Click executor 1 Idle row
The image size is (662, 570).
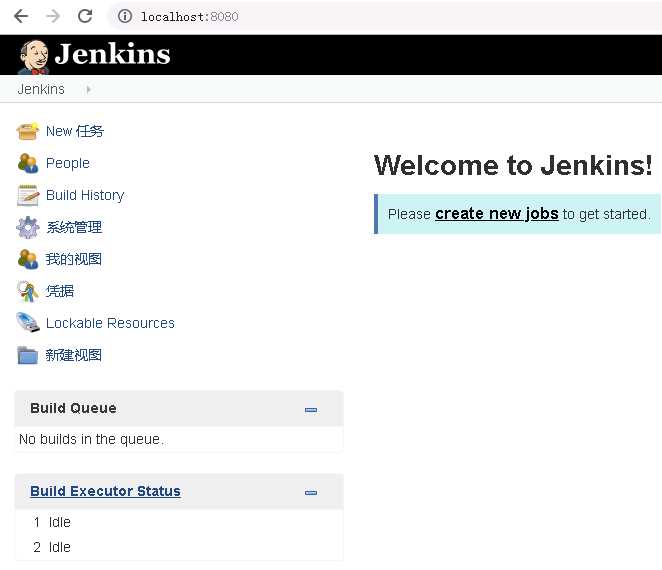click(179, 523)
